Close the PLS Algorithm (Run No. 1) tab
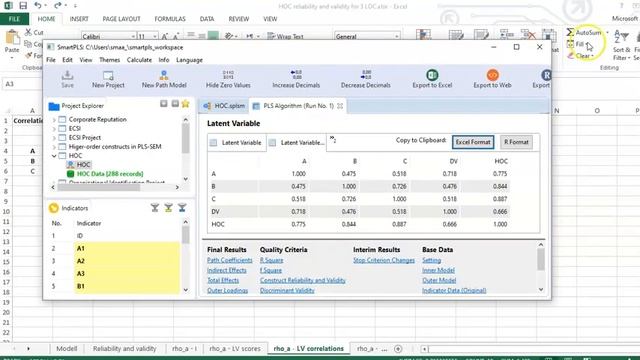The height and width of the screenshot is (360, 640). coord(340,106)
